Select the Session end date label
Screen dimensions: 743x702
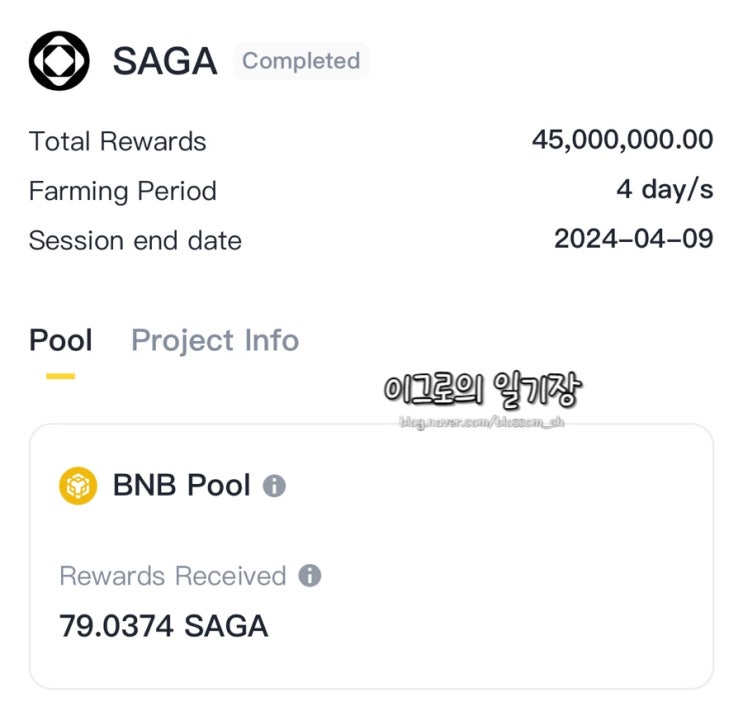(x=135, y=240)
